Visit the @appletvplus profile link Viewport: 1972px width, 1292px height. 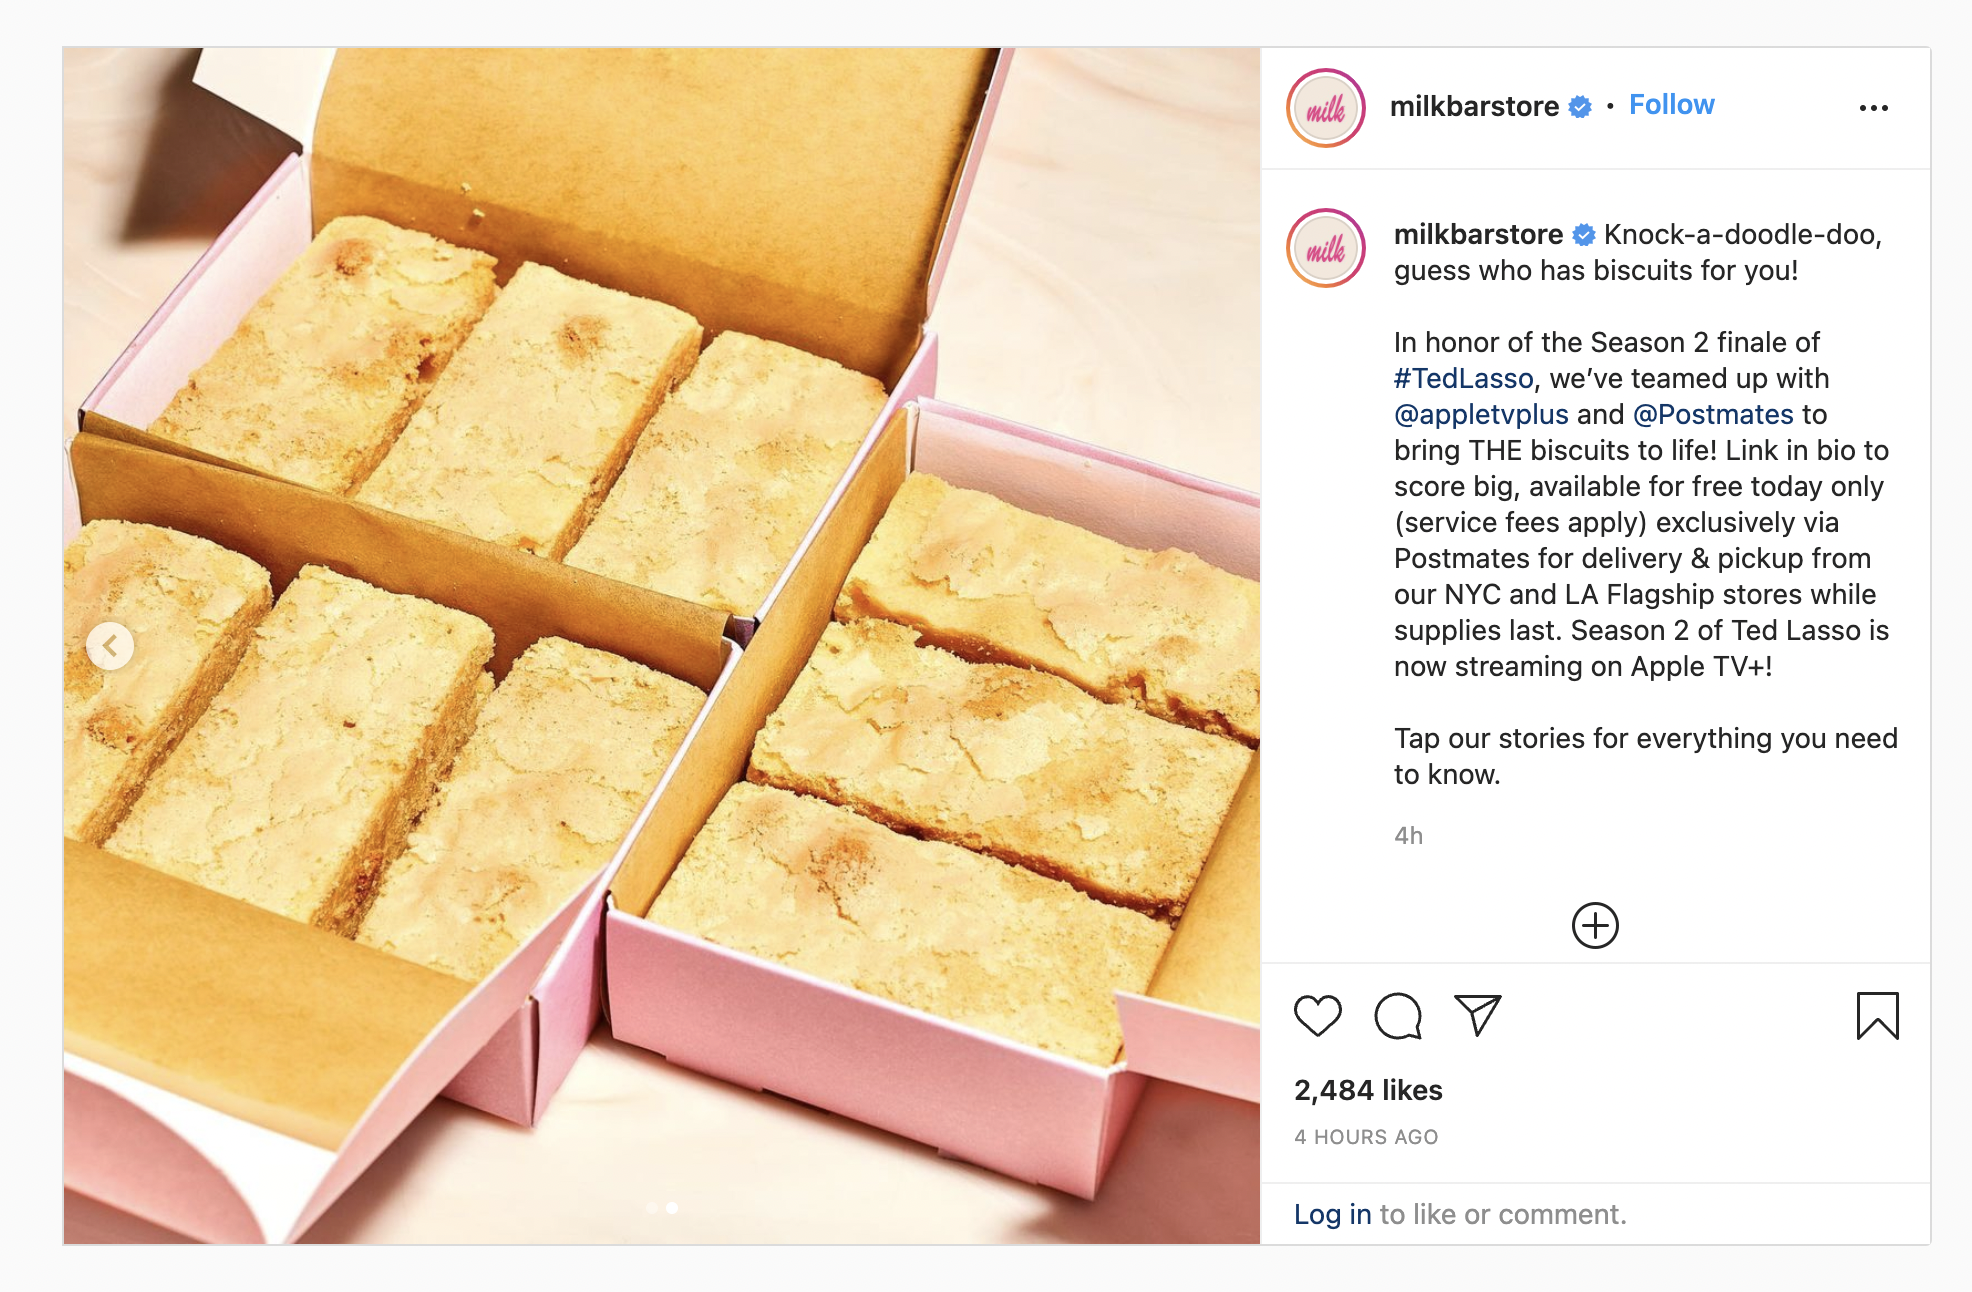(1481, 414)
